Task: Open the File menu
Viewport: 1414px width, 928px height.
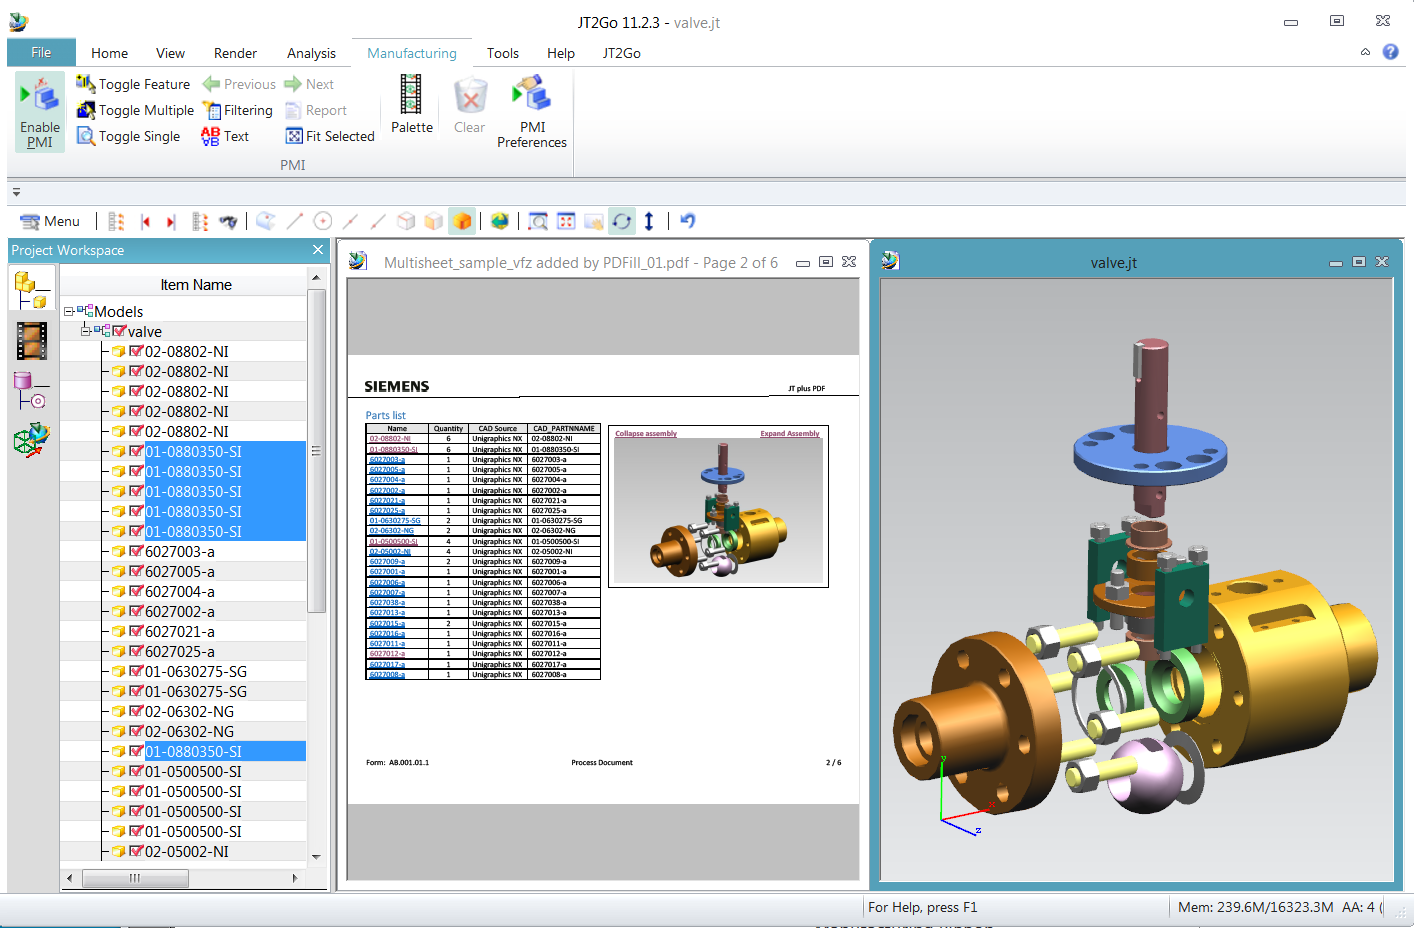Action: [x=41, y=53]
